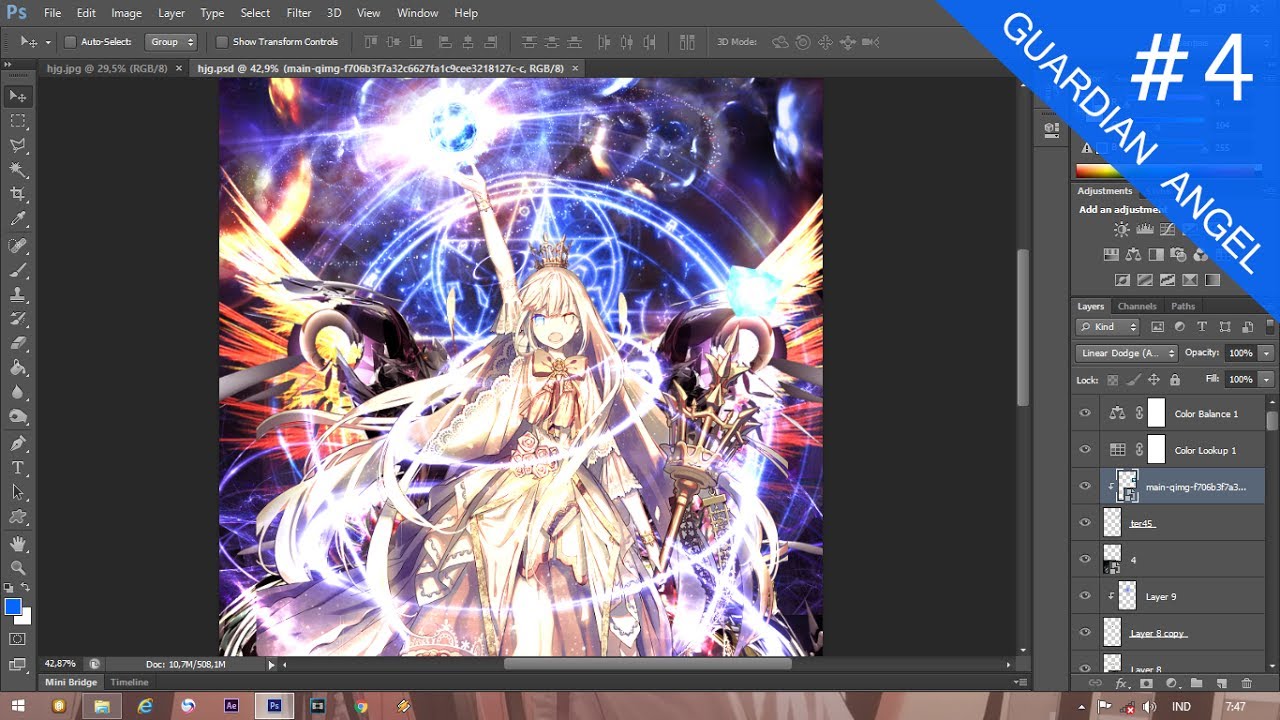Add a Hue/Saturation adjustment
Viewport: 1280px width, 720px height.
[1111, 255]
